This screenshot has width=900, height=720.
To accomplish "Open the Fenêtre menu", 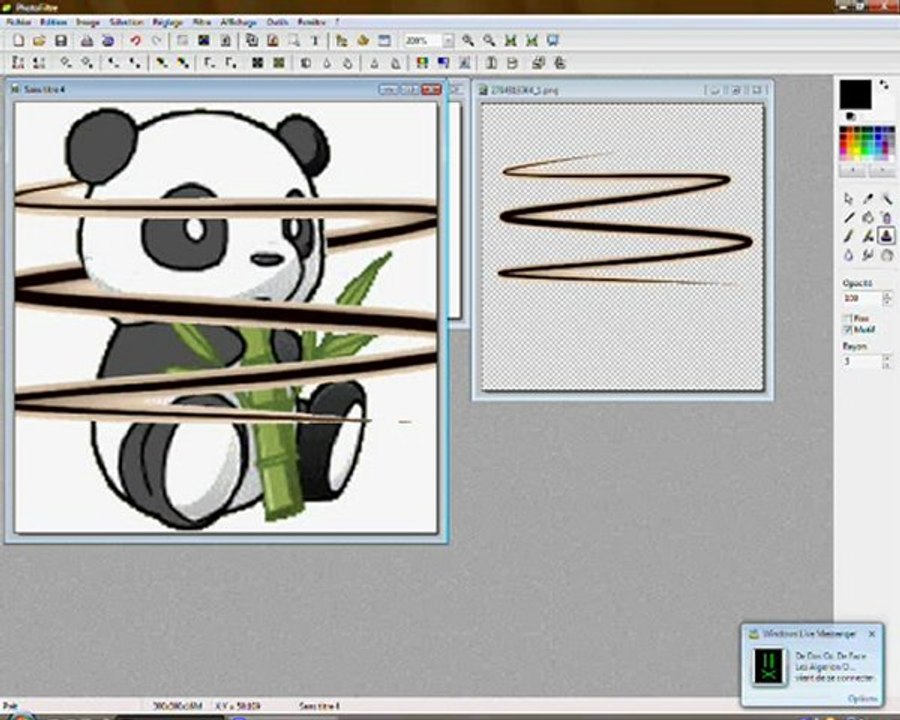I will (x=312, y=22).
